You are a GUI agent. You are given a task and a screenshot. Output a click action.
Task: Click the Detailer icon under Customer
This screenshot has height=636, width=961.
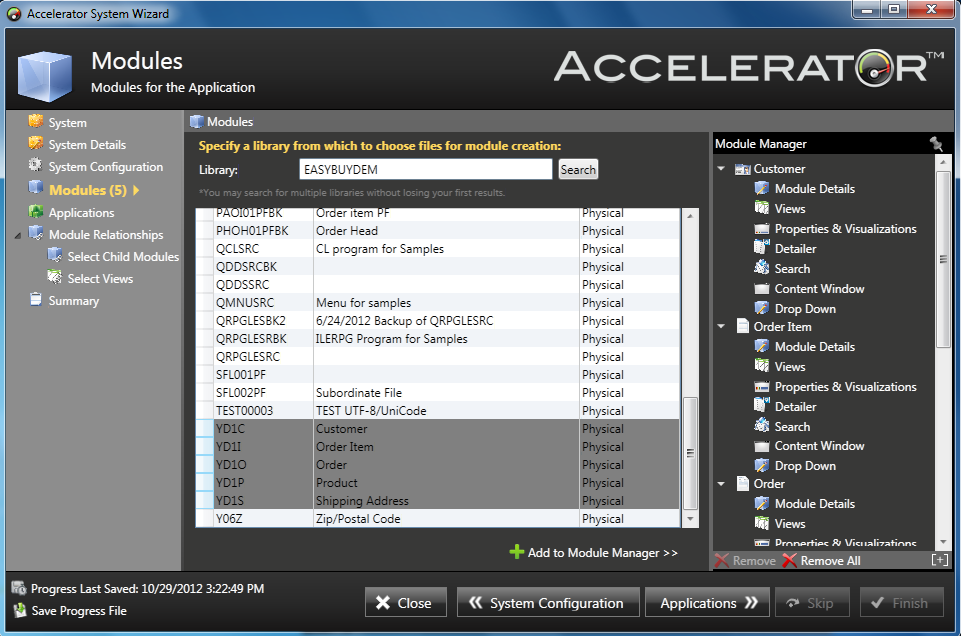coord(762,248)
